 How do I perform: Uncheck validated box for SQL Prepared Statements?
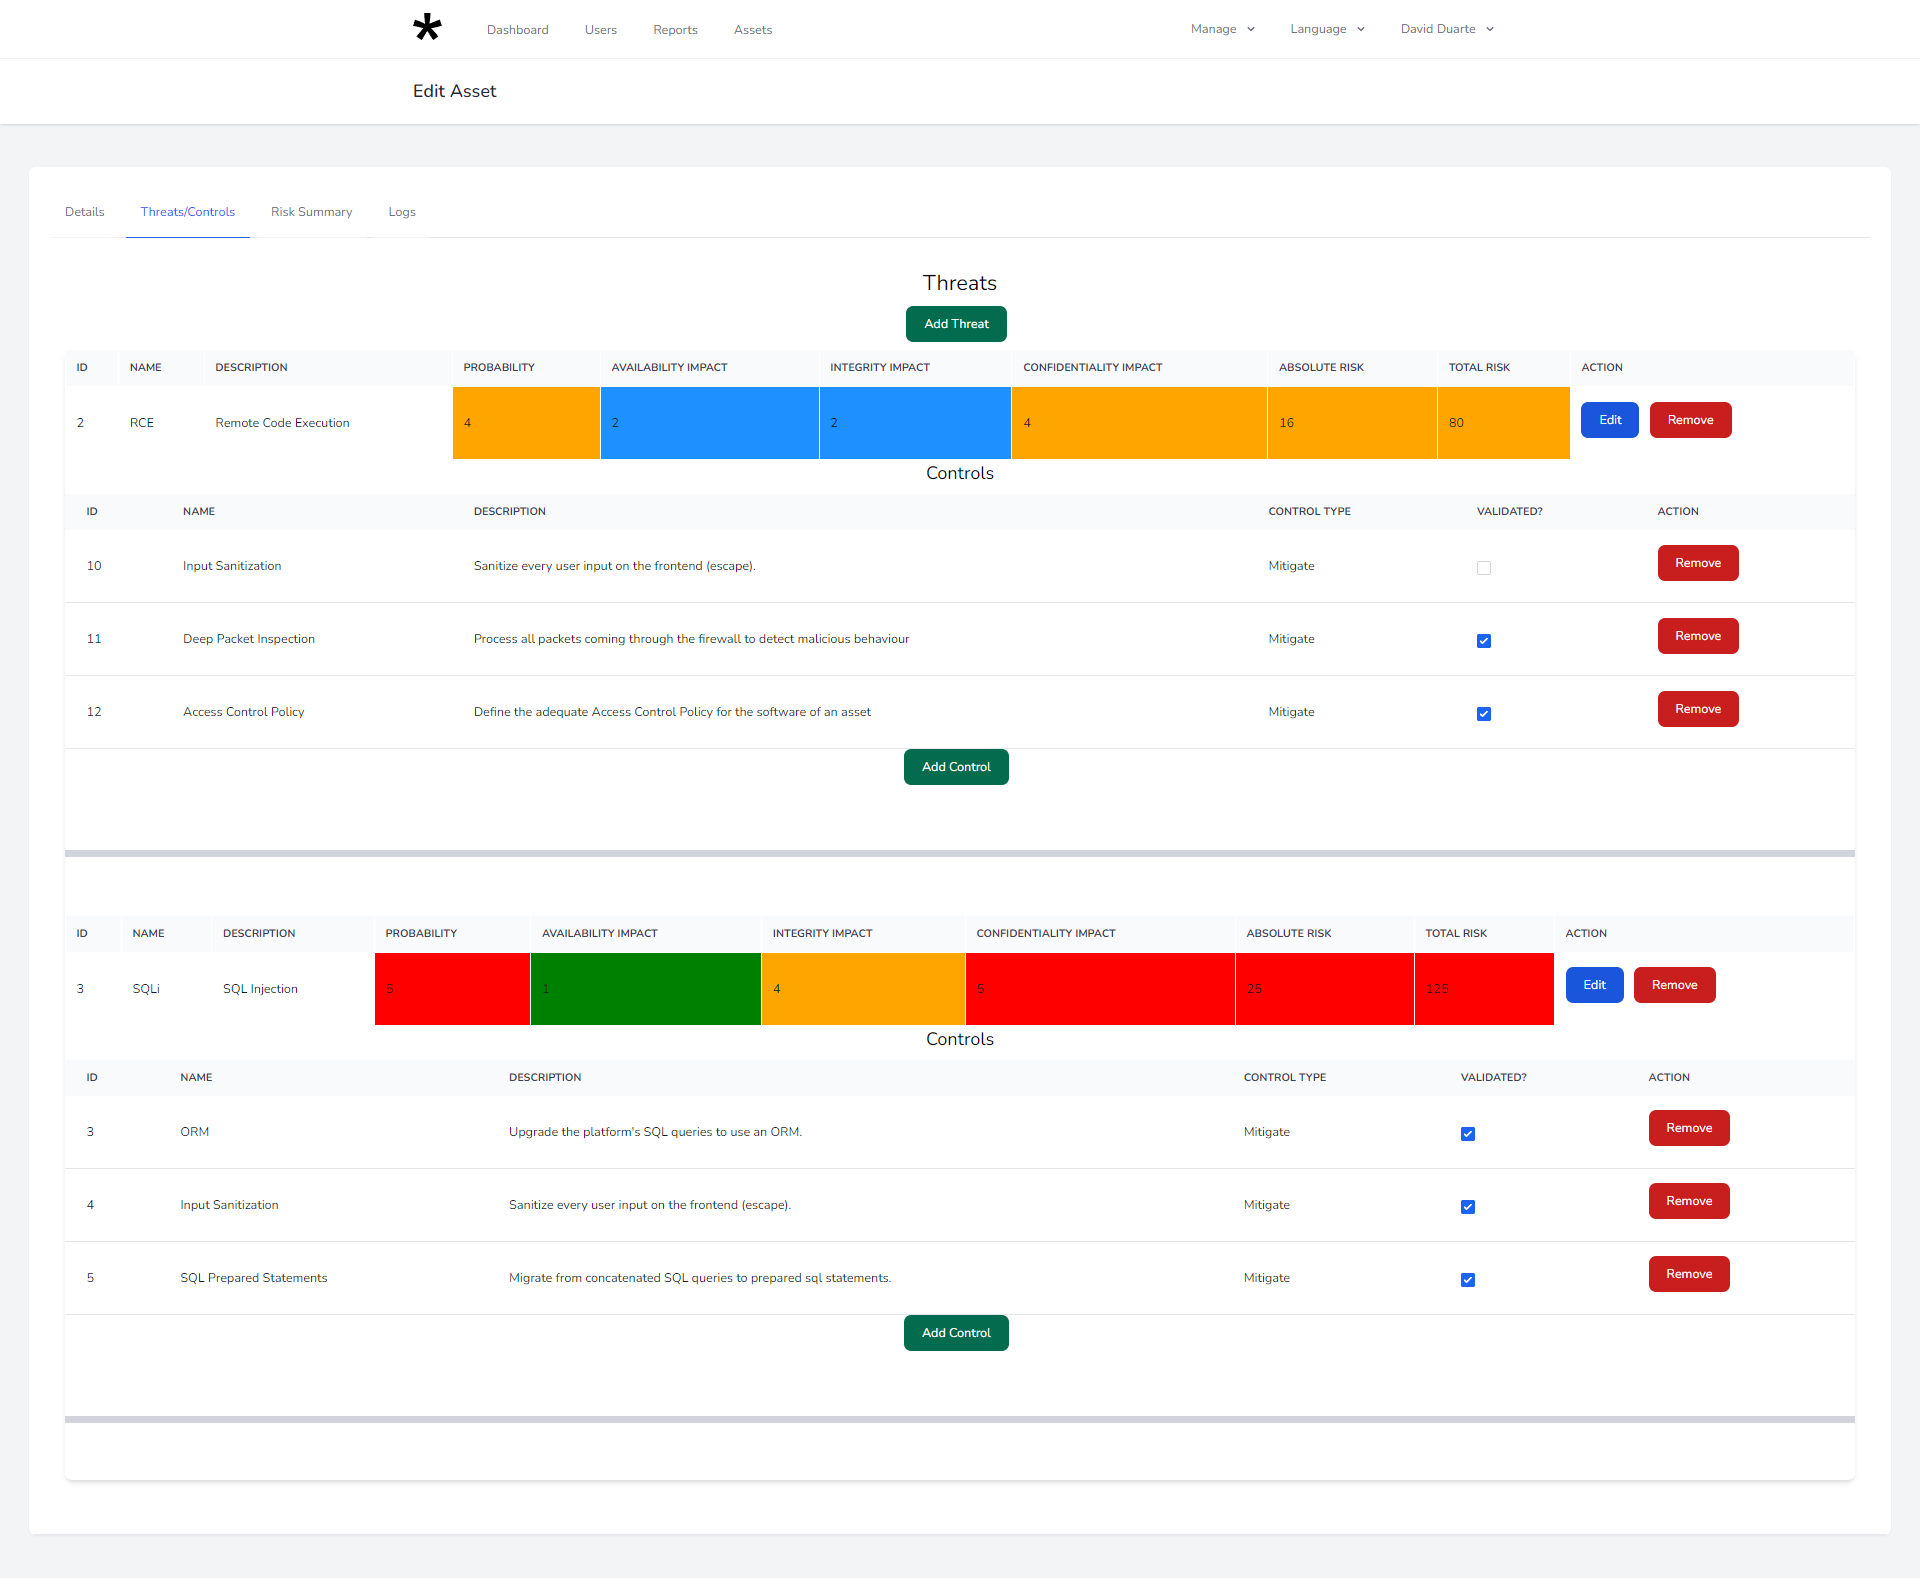coord(1468,1280)
